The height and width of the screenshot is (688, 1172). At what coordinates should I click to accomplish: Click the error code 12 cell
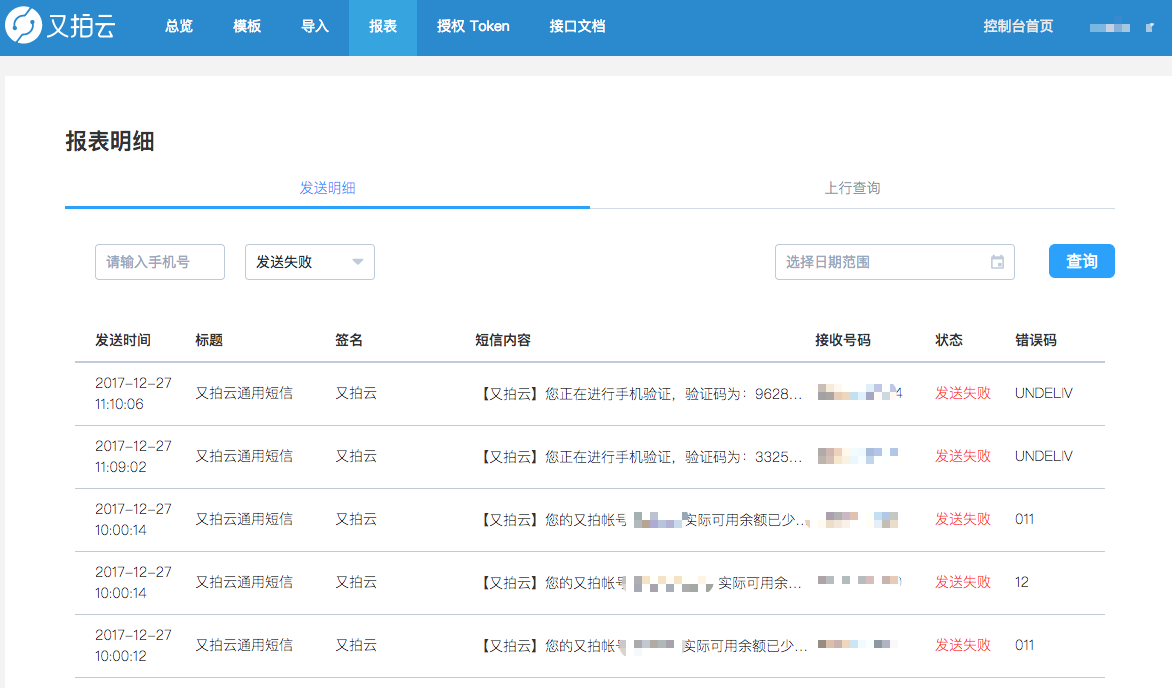pyautogui.click(x=1022, y=582)
